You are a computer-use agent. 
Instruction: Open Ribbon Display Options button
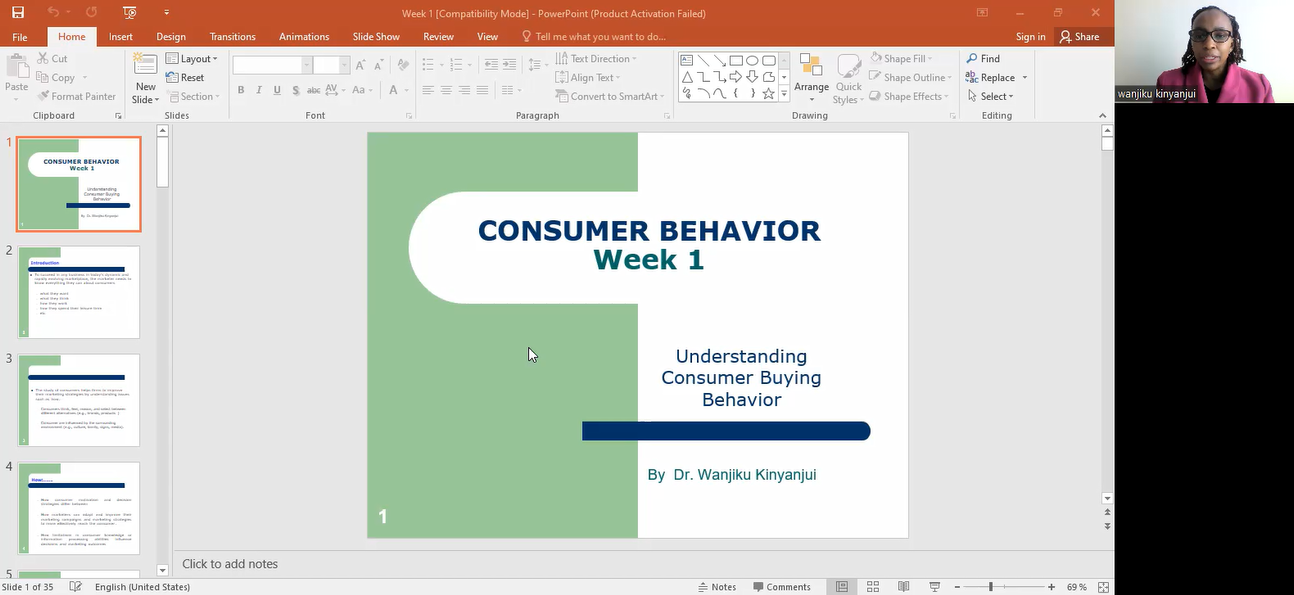point(983,13)
